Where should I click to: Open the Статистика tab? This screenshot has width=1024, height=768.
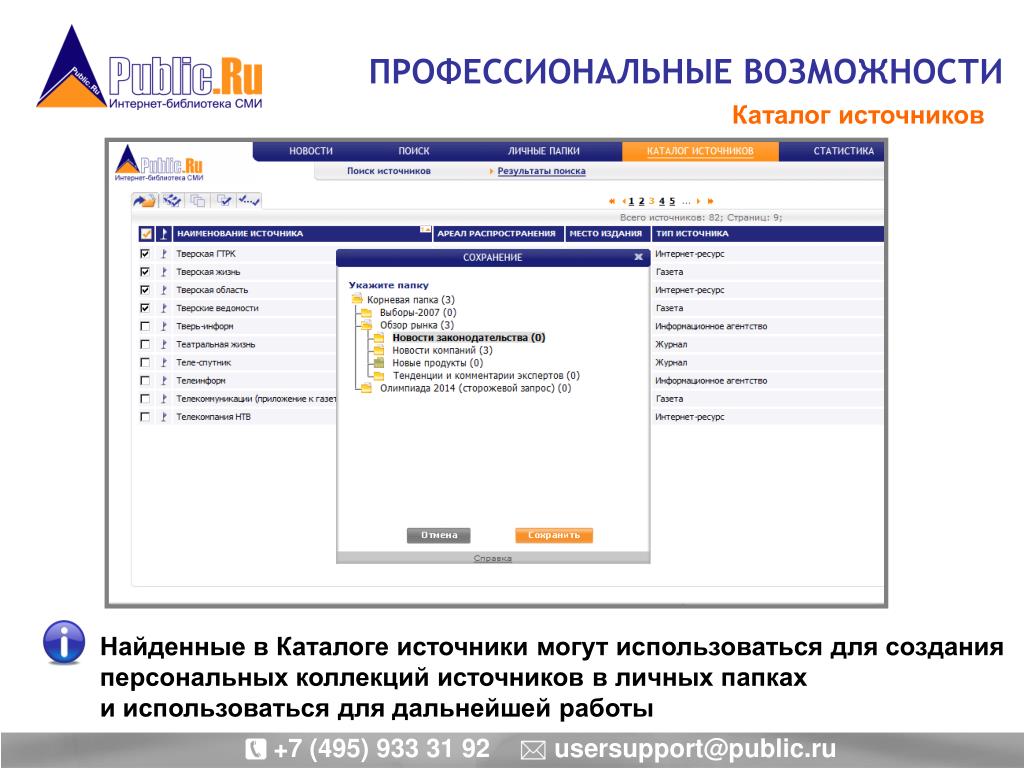tap(844, 151)
